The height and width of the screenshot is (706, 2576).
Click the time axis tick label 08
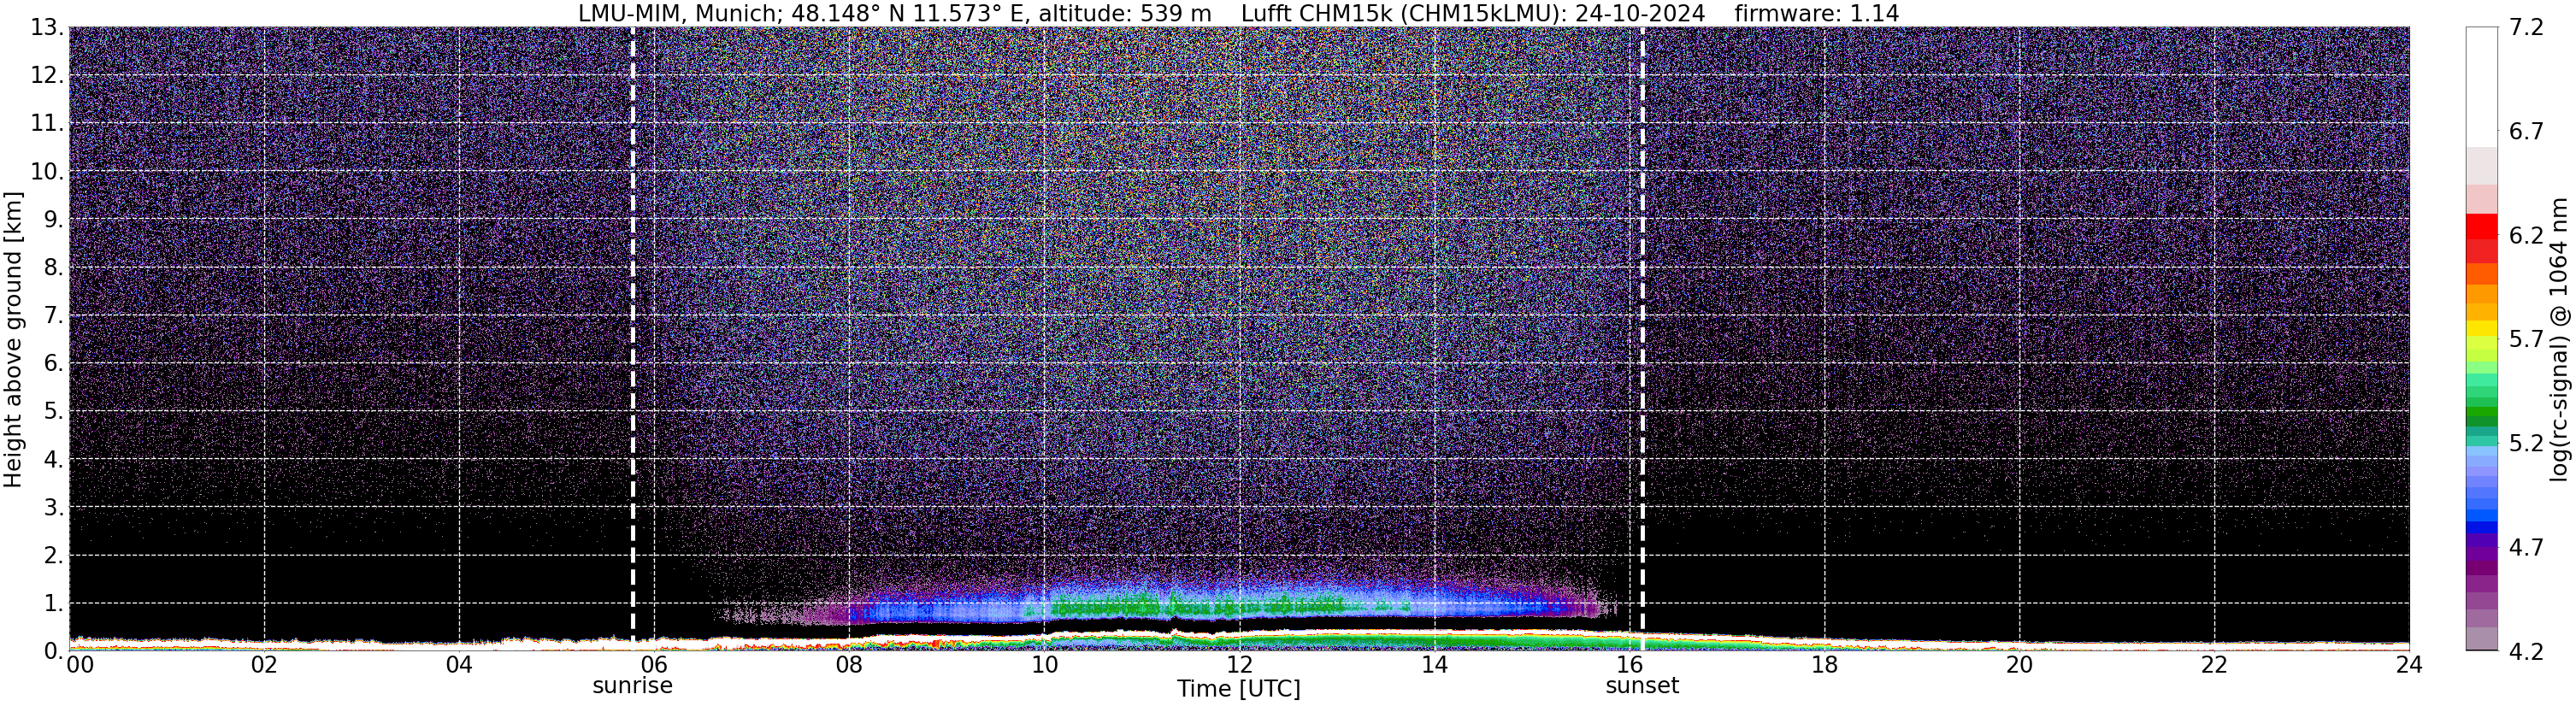click(849, 665)
